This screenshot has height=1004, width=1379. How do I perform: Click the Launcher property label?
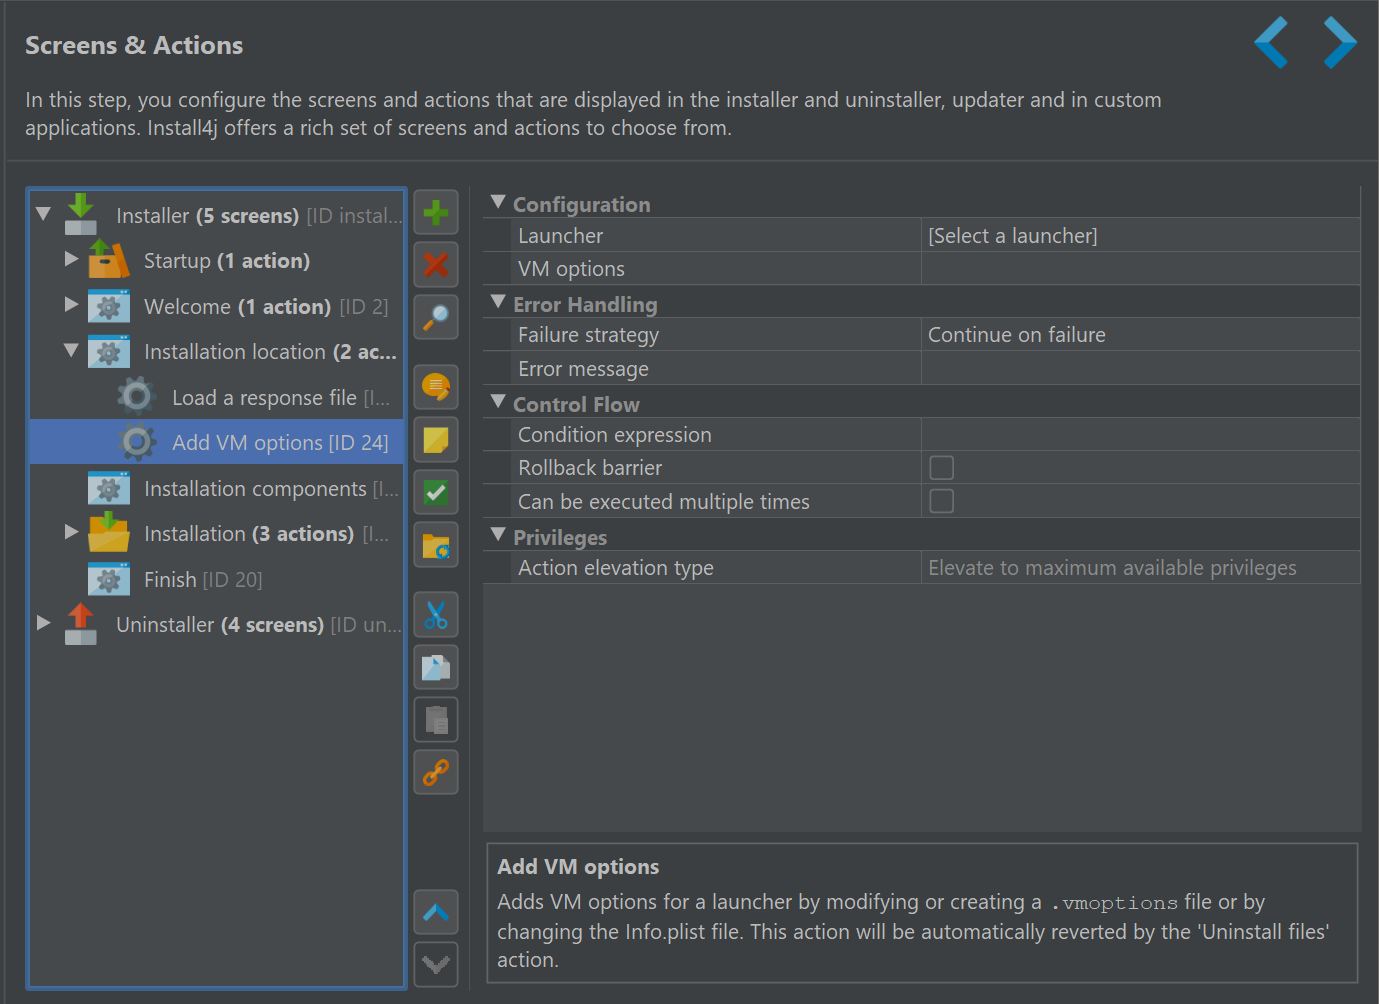[x=561, y=236]
